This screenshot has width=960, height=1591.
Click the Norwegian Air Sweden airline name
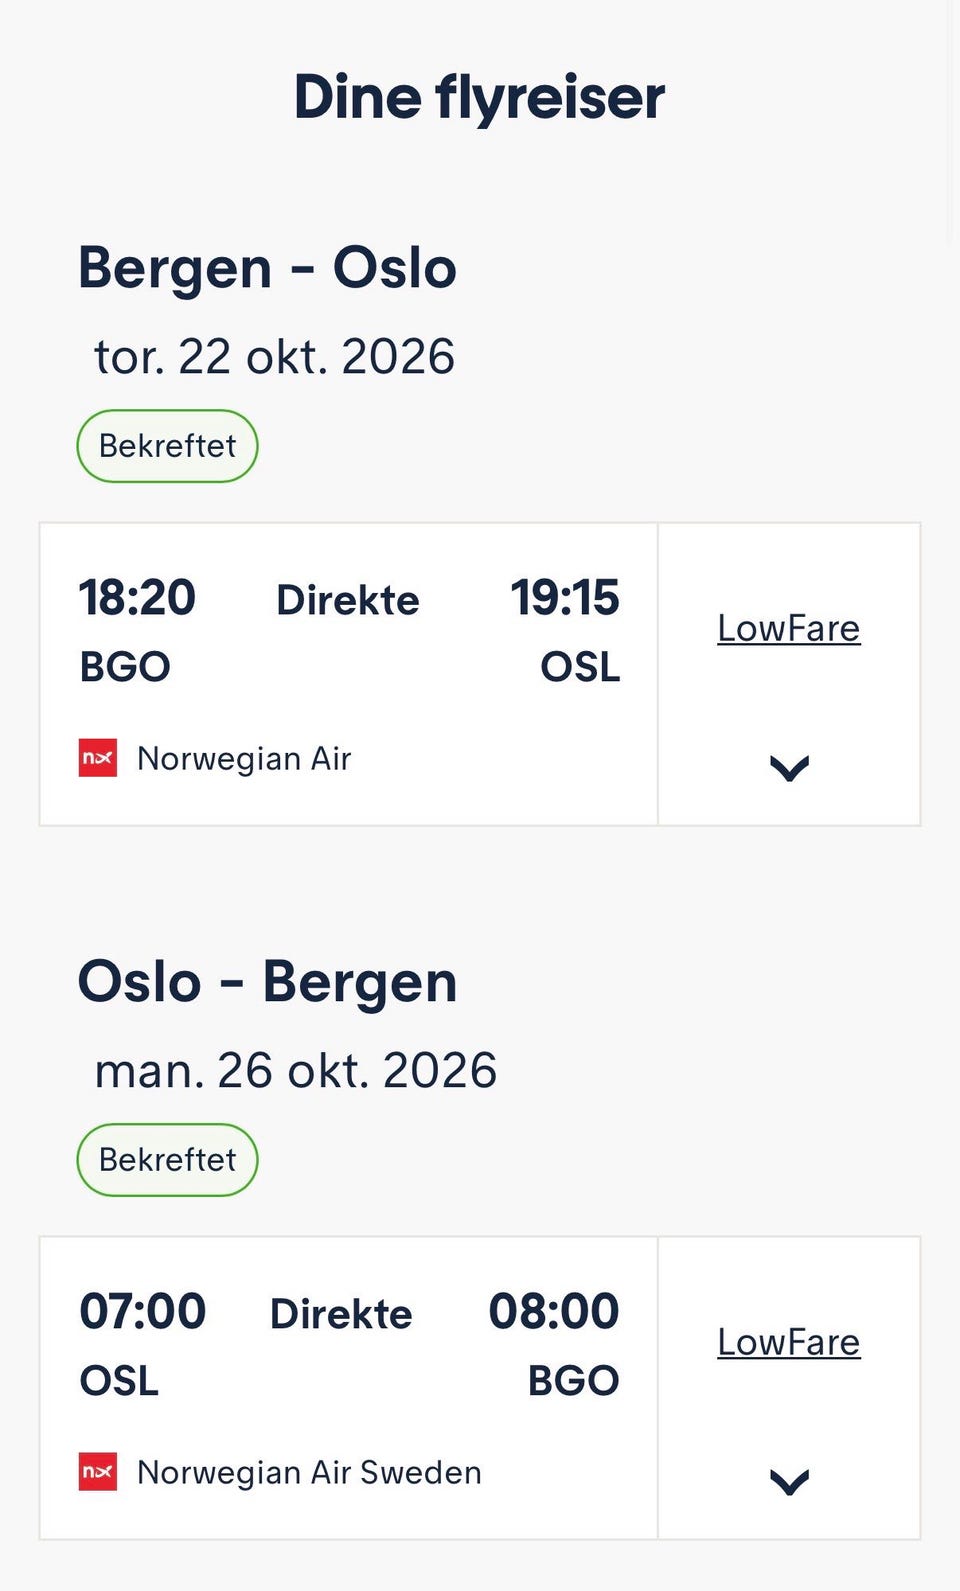(309, 1473)
